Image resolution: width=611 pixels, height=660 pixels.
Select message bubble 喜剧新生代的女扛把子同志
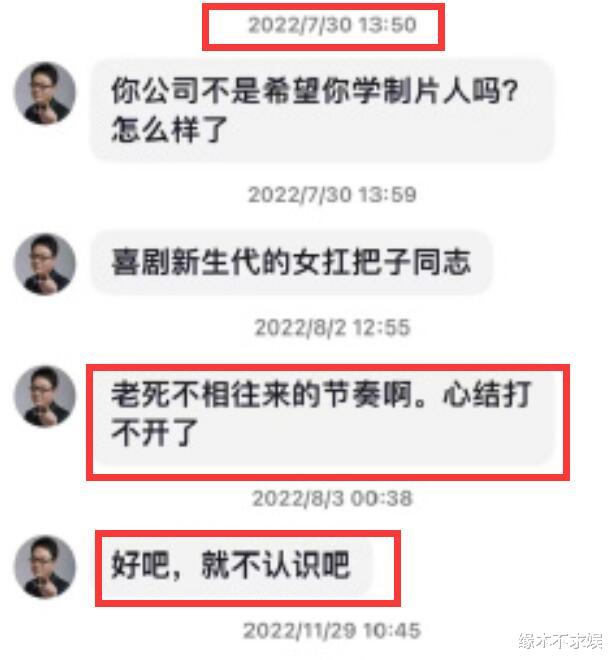(291, 262)
